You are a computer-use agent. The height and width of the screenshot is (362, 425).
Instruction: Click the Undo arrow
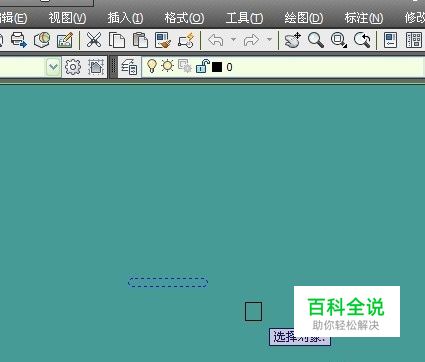coord(216,40)
